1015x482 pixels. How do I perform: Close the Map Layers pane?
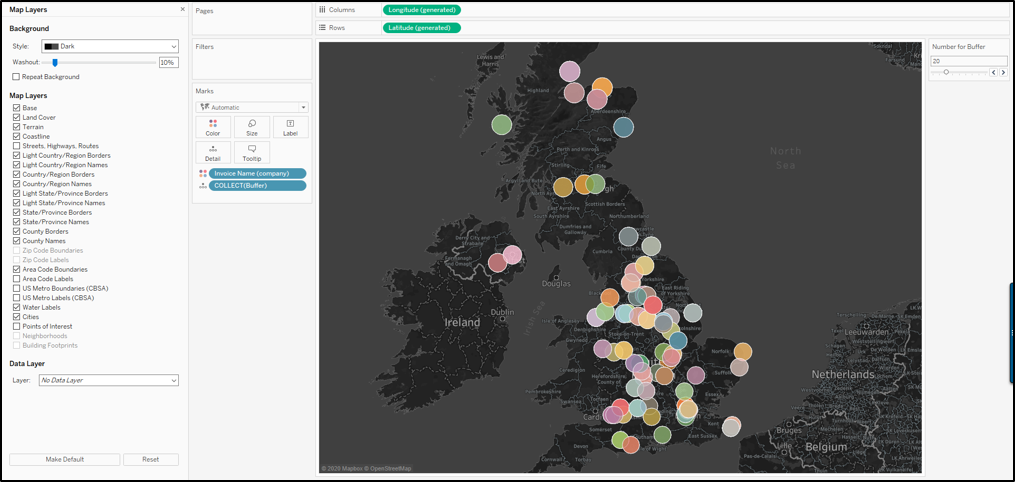(x=182, y=9)
